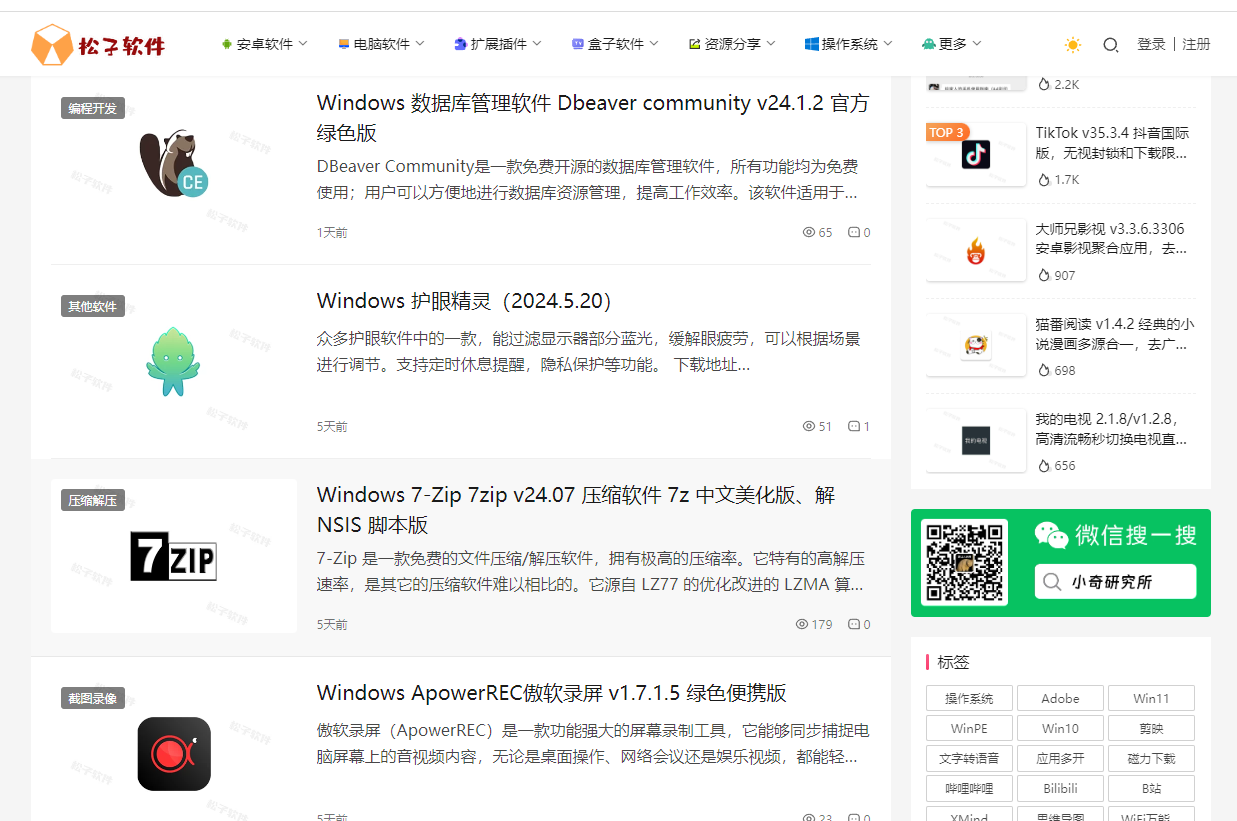The width and height of the screenshot is (1237, 821).
Task: Click the comment icon on the Dbeaver post
Action: 854,232
